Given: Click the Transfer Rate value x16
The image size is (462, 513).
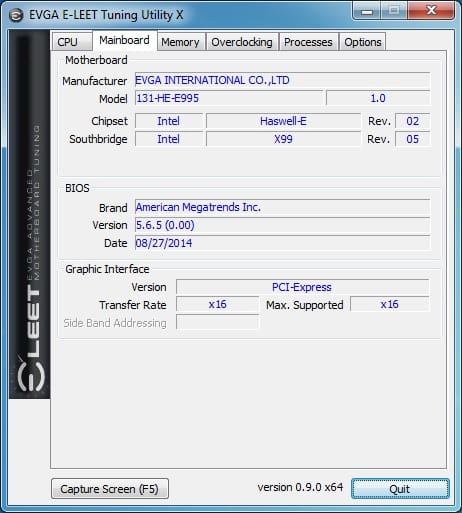Looking at the screenshot, I should pos(217,304).
